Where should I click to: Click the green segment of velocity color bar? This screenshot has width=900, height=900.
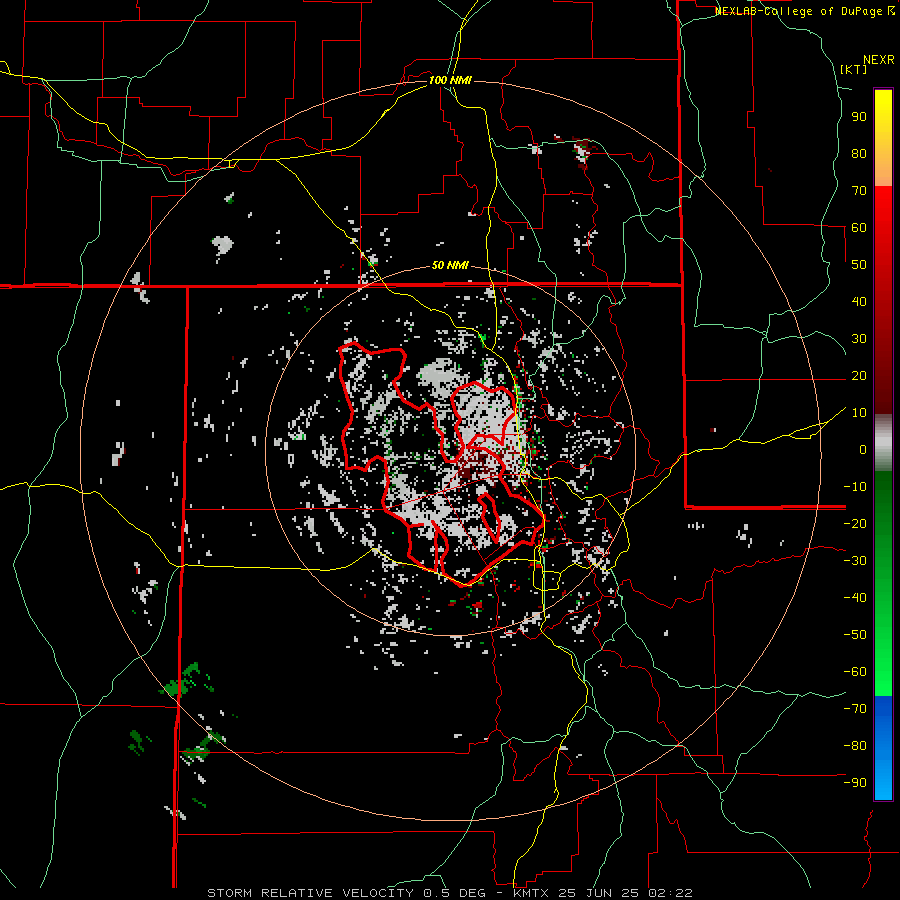pos(883,583)
